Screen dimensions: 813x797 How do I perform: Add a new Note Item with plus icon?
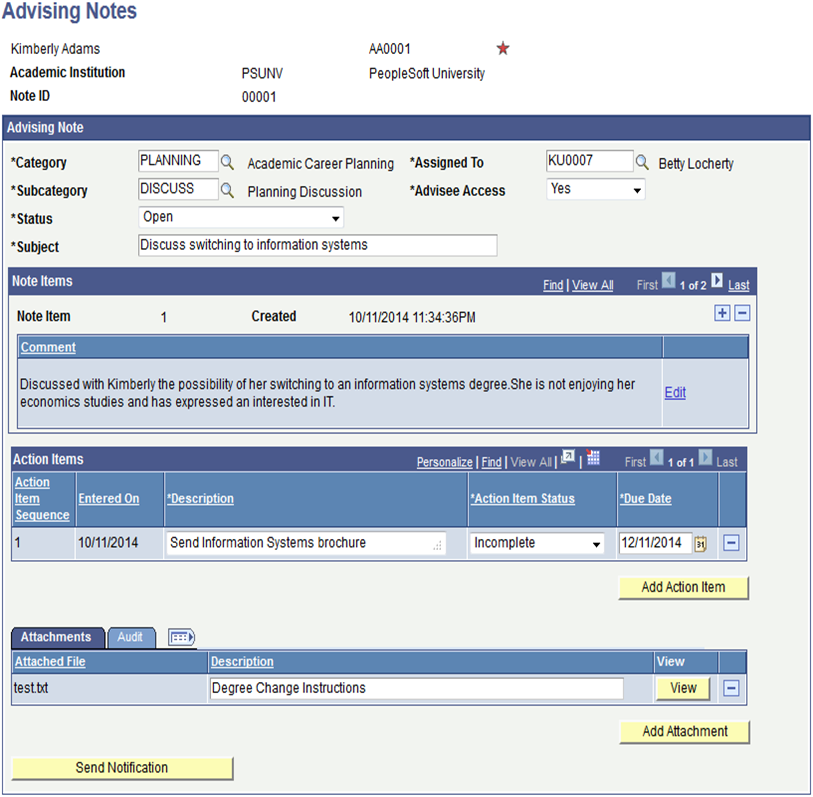click(x=722, y=312)
